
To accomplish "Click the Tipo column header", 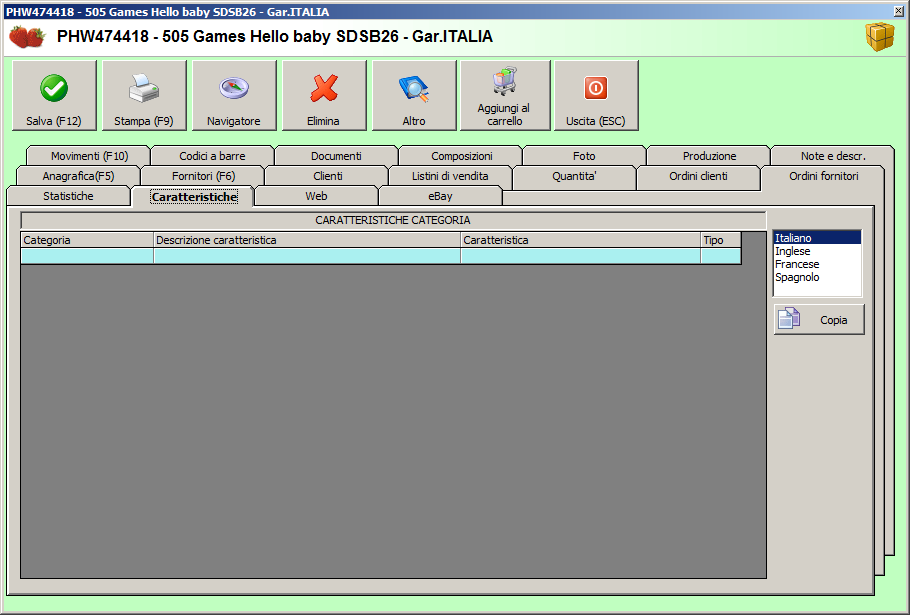I will click(721, 240).
